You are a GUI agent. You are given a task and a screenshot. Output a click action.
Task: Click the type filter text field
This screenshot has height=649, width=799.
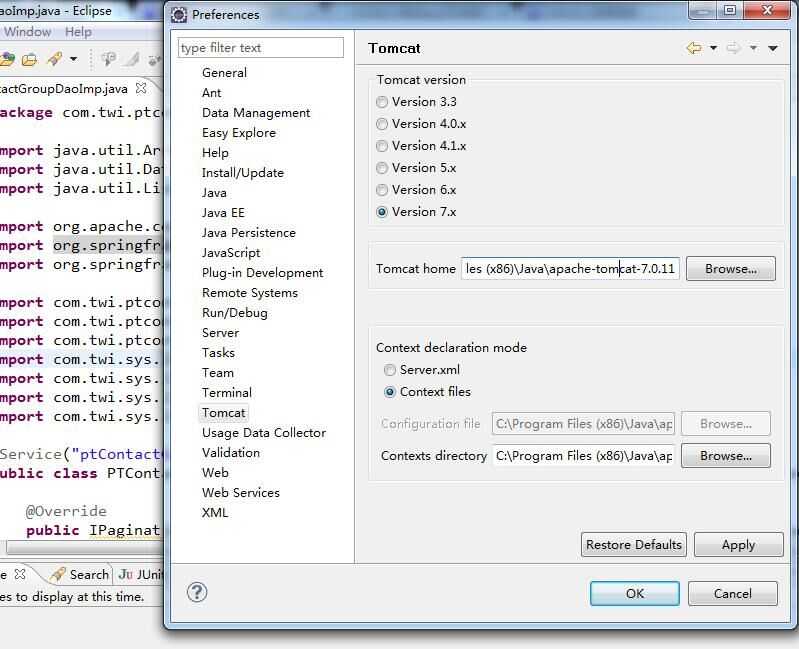tap(260, 48)
